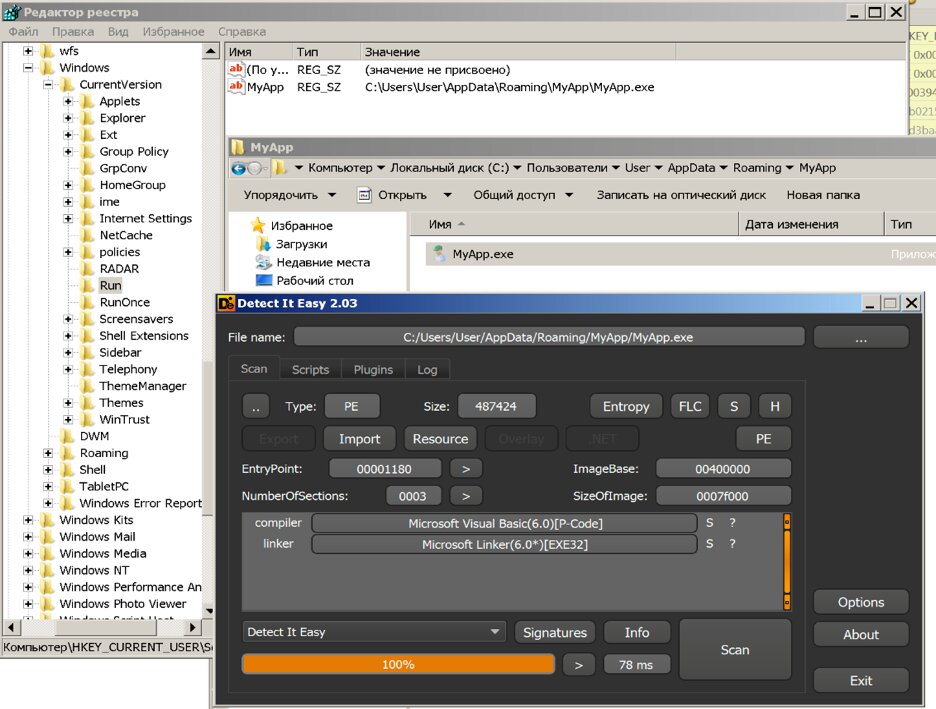This screenshot has height=709, width=936.
Task: Expand the Windows NT registry key
Action: click(x=28, y=570)
